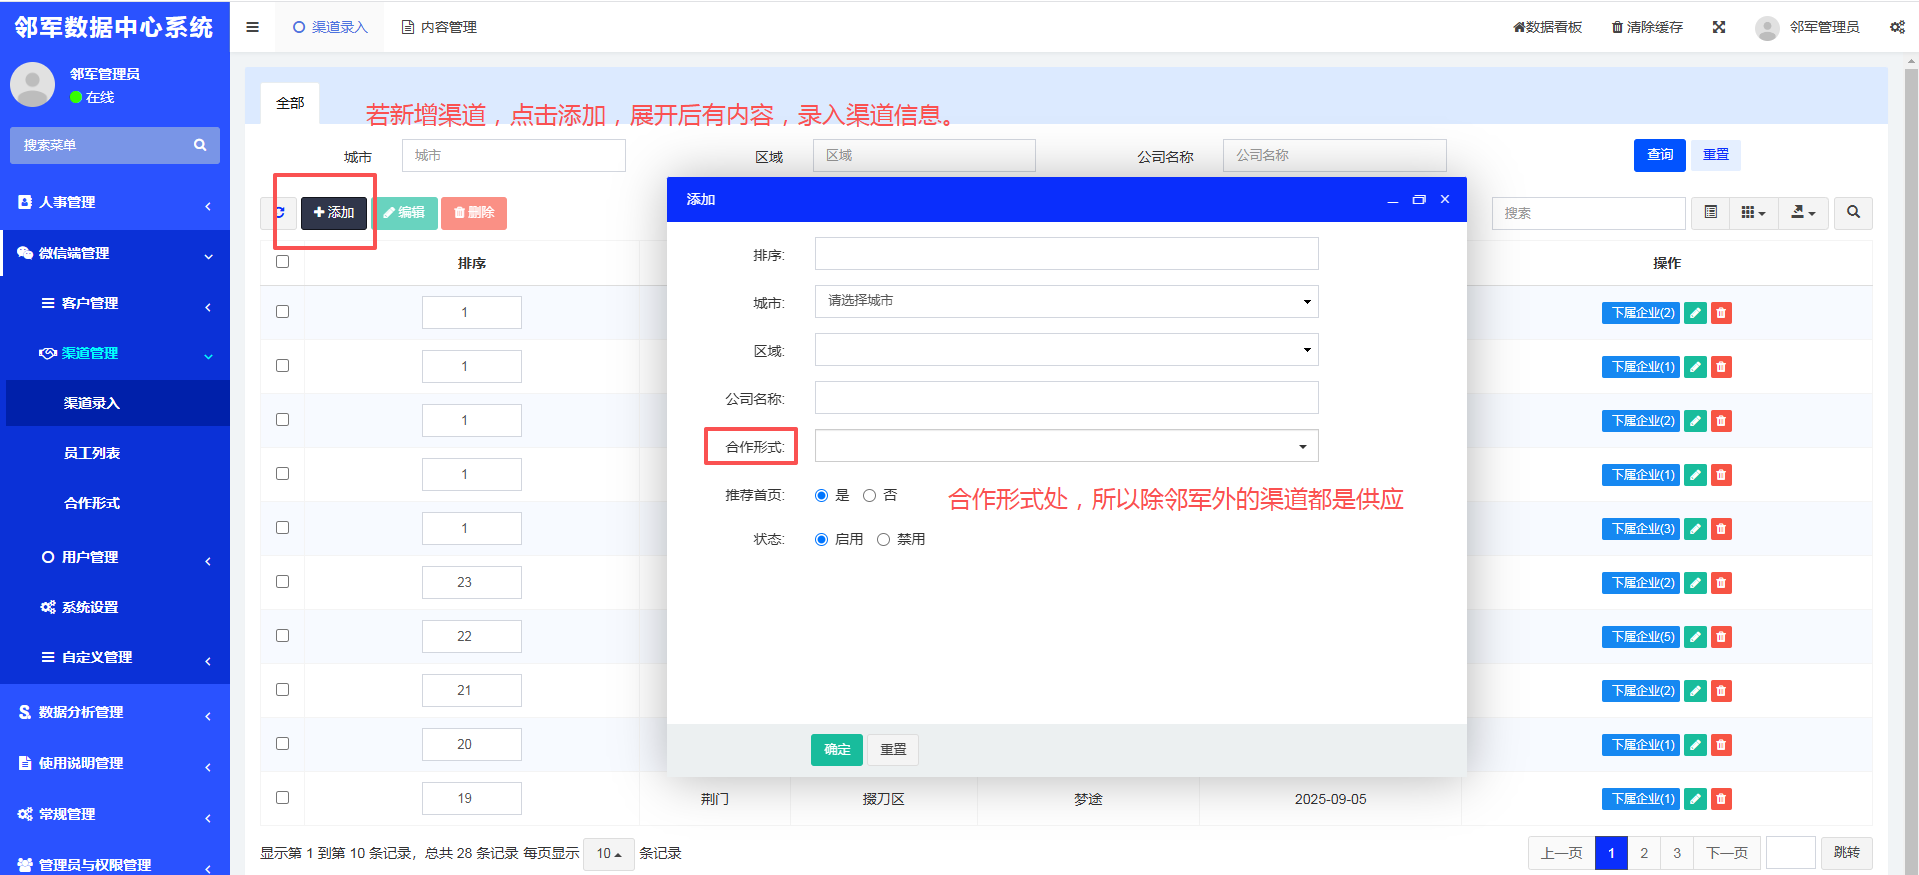Viewport: 1919px width, 875px height.
Task: Close the 添加 dialog with X
Action: [x=1445, y=200]
